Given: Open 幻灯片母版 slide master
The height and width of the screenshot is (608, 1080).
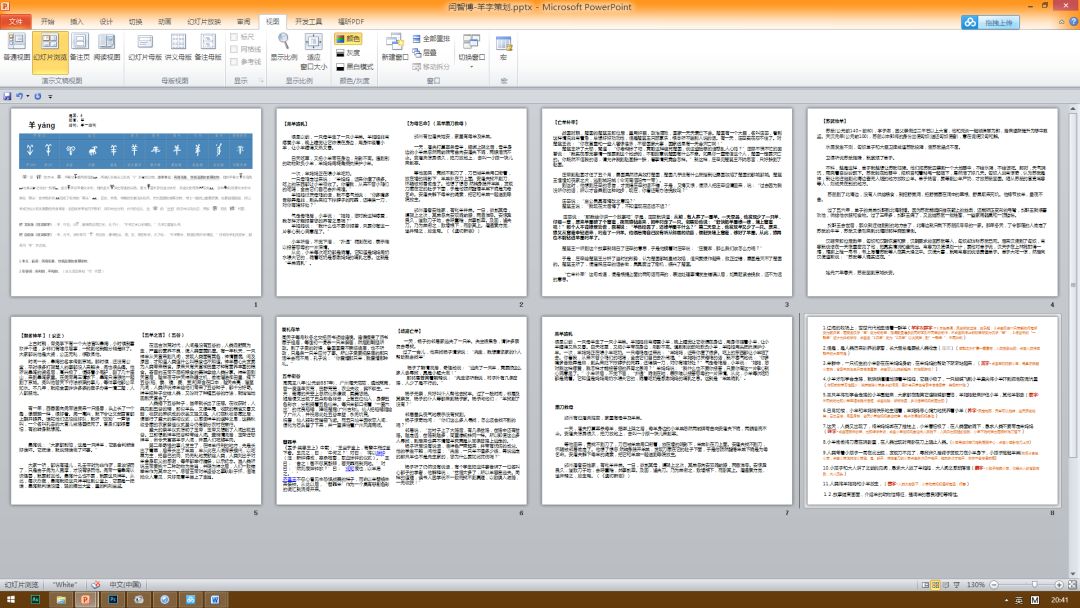Looking at the screenshot, I should click(144, 47).
